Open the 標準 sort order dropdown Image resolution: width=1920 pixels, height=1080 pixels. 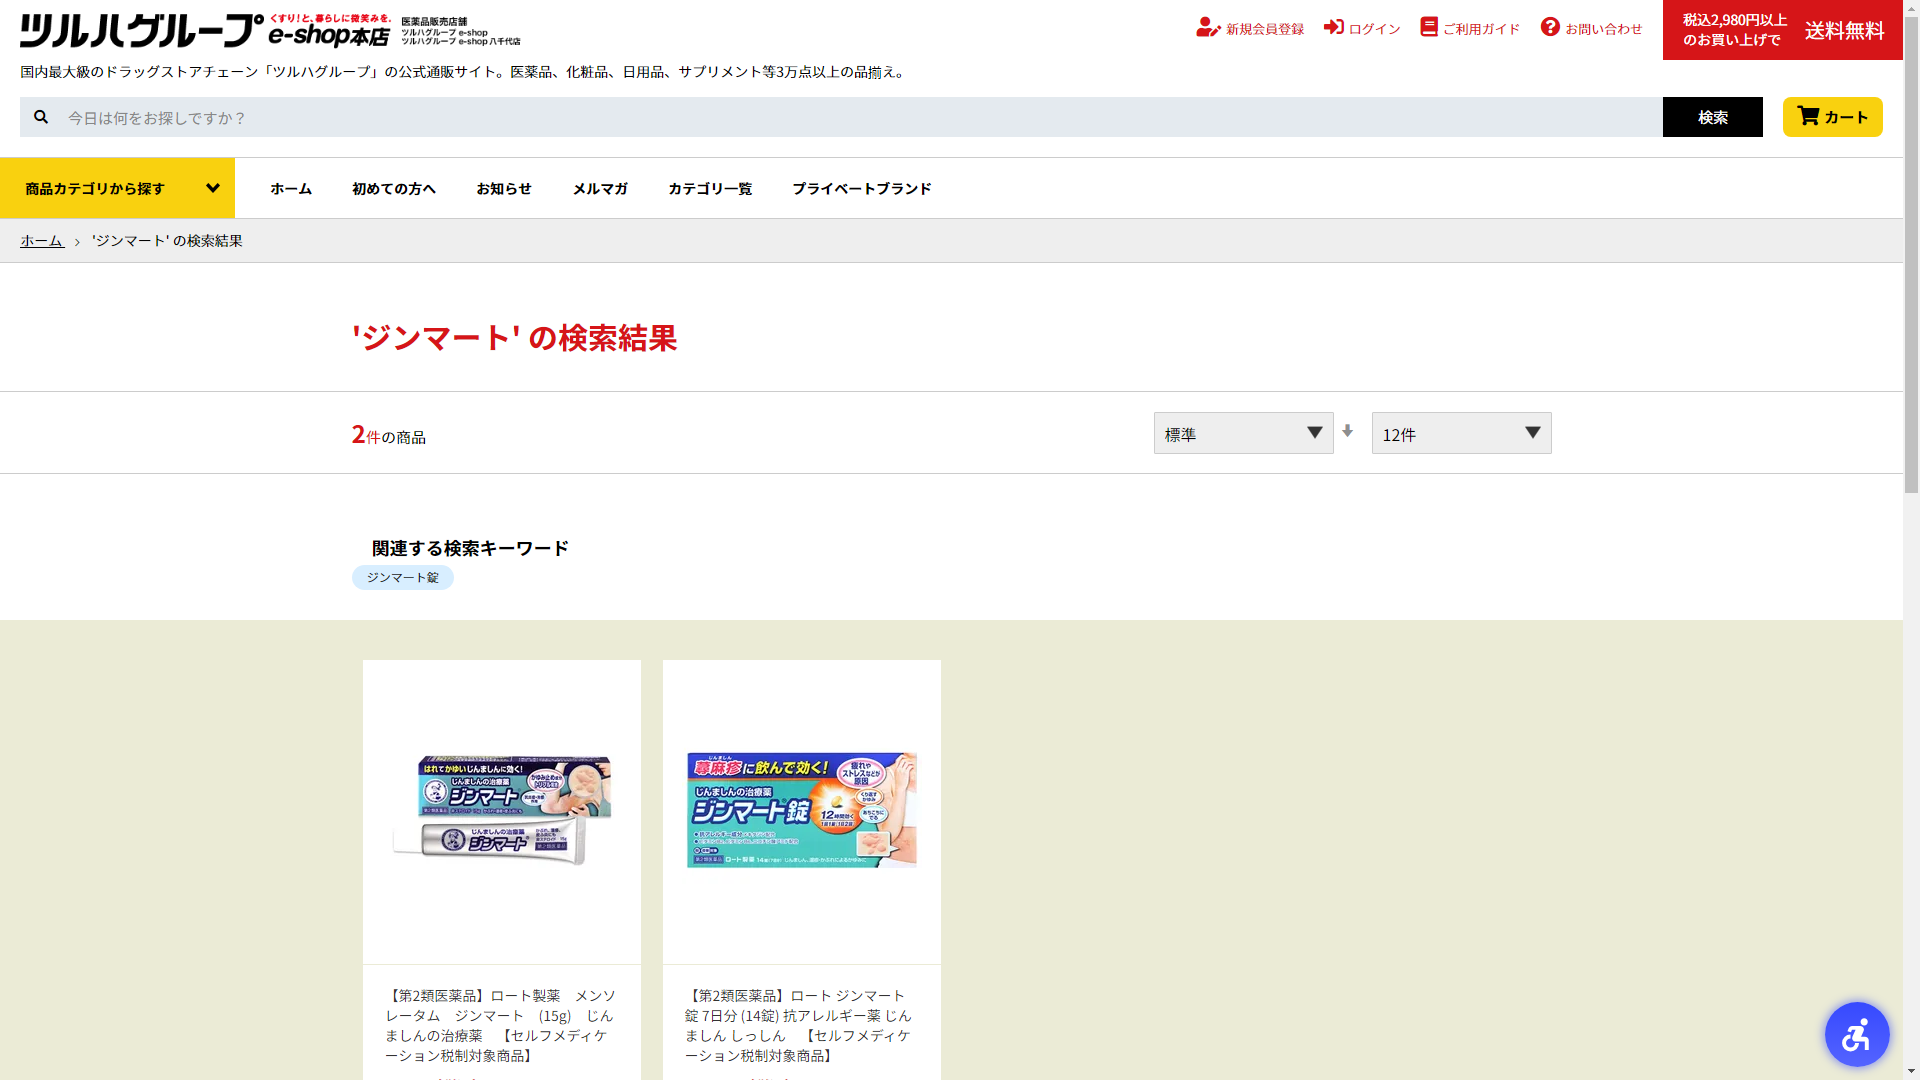click(1243, 433)
